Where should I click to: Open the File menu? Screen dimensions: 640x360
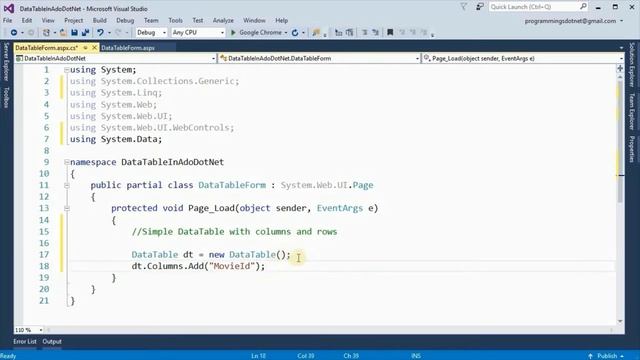[7, 20]
